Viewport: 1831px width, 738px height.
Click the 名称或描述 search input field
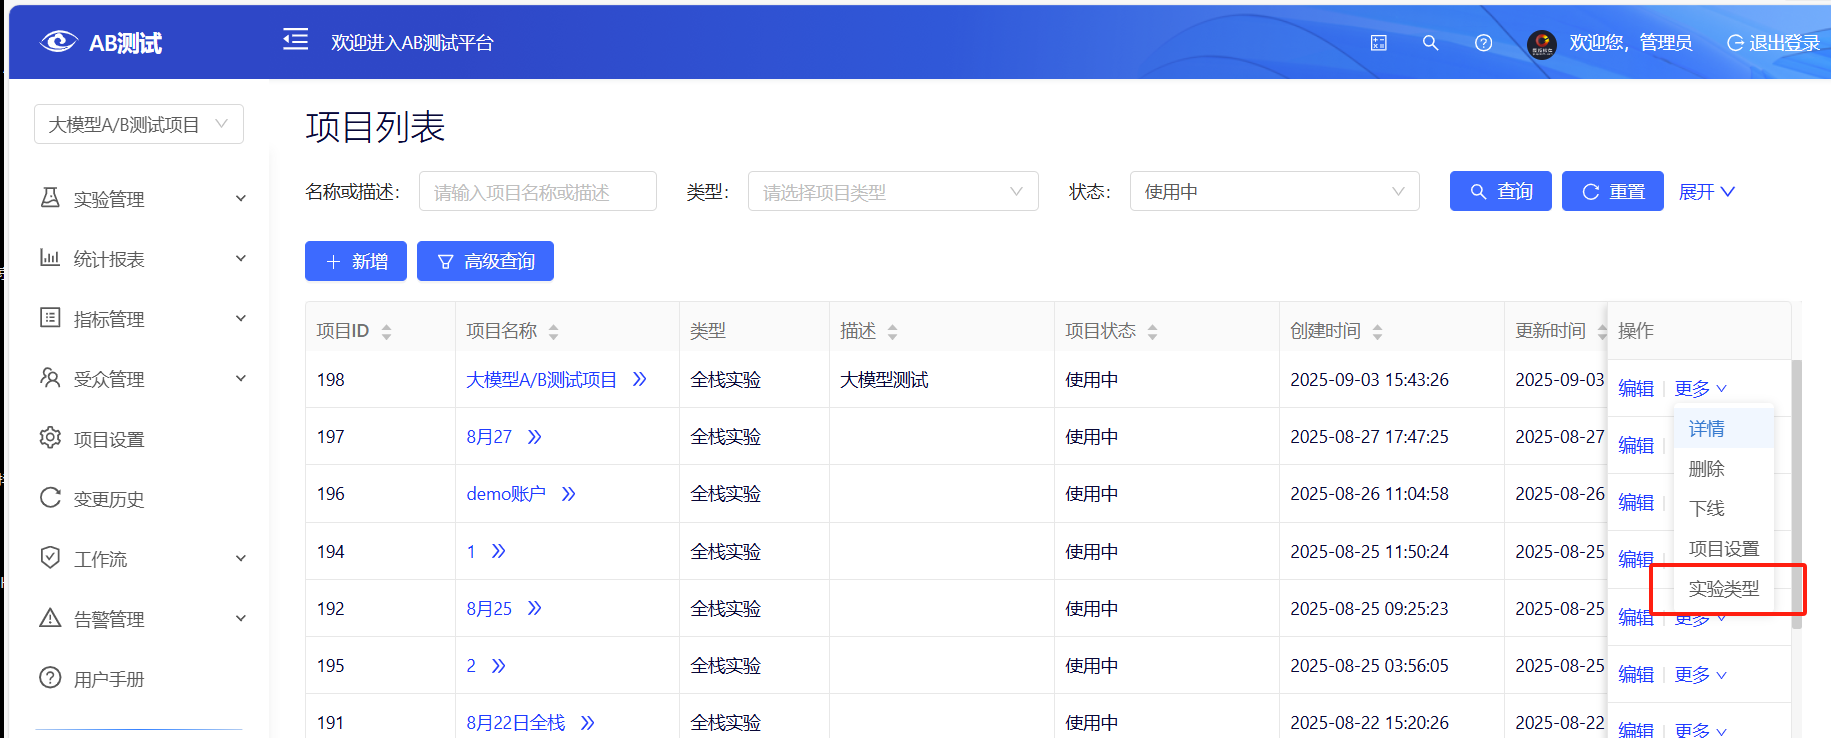(537, 192)
